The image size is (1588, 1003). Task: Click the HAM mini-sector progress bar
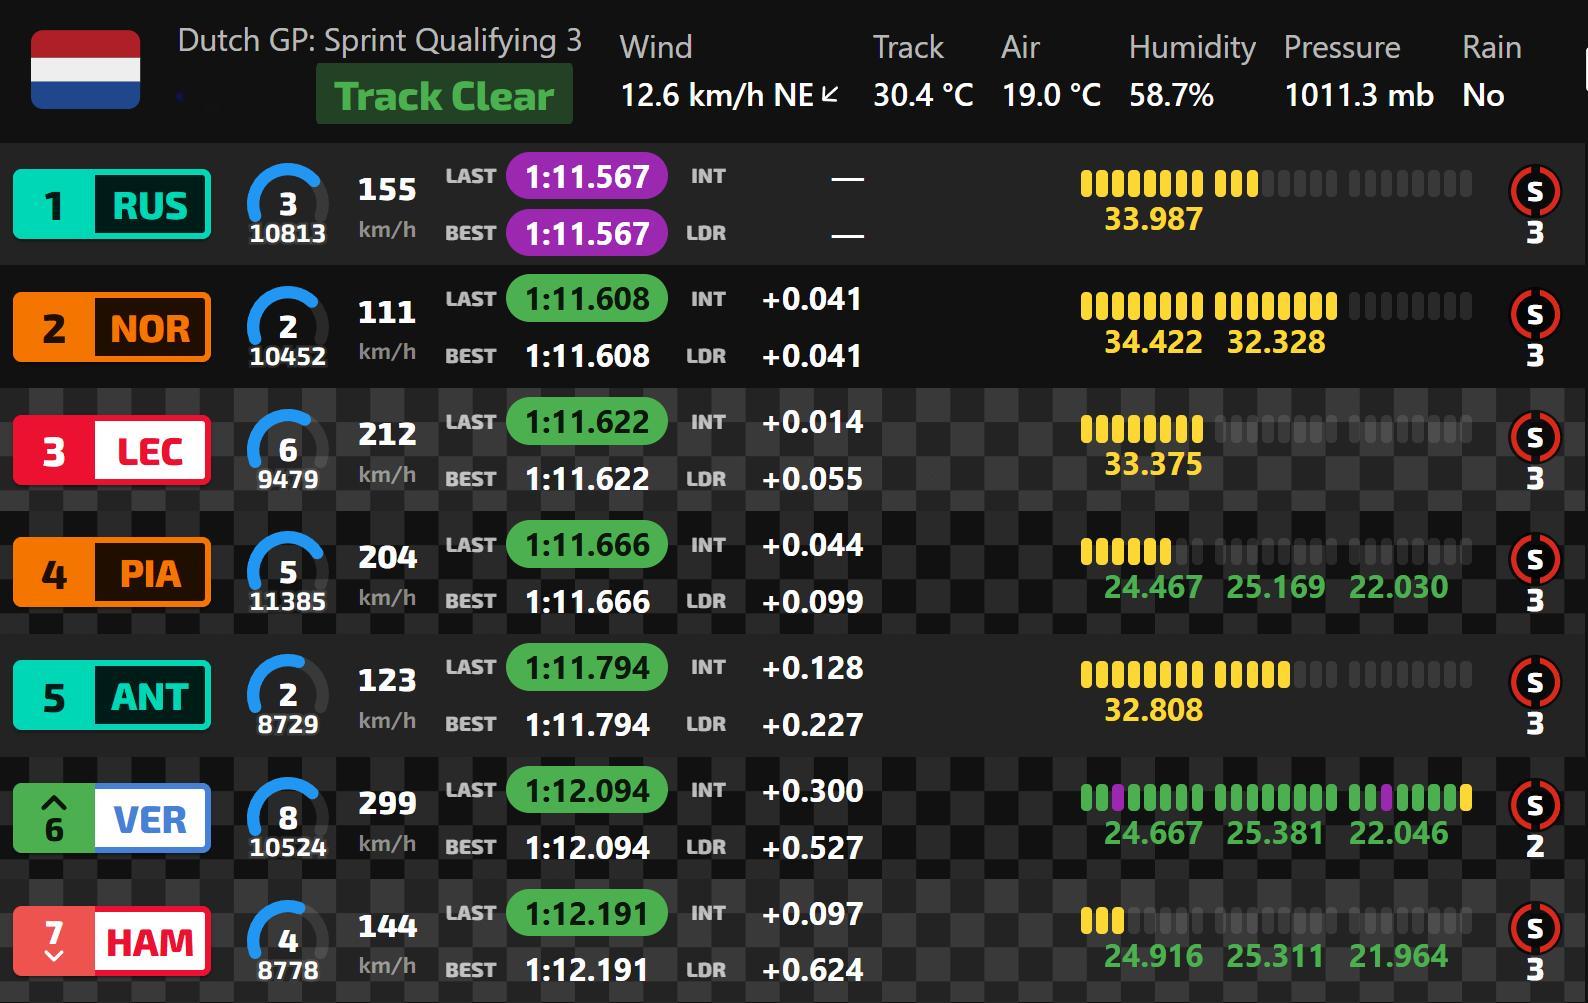pyautogui.click(x=1276, y=920)
